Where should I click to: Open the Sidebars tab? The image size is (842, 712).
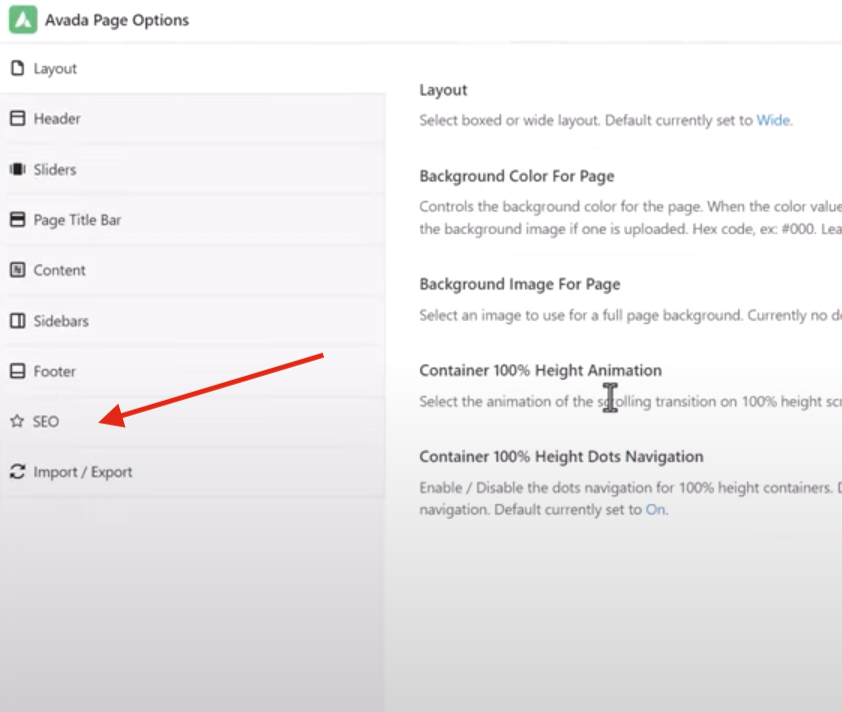click(x=192, y=321)
